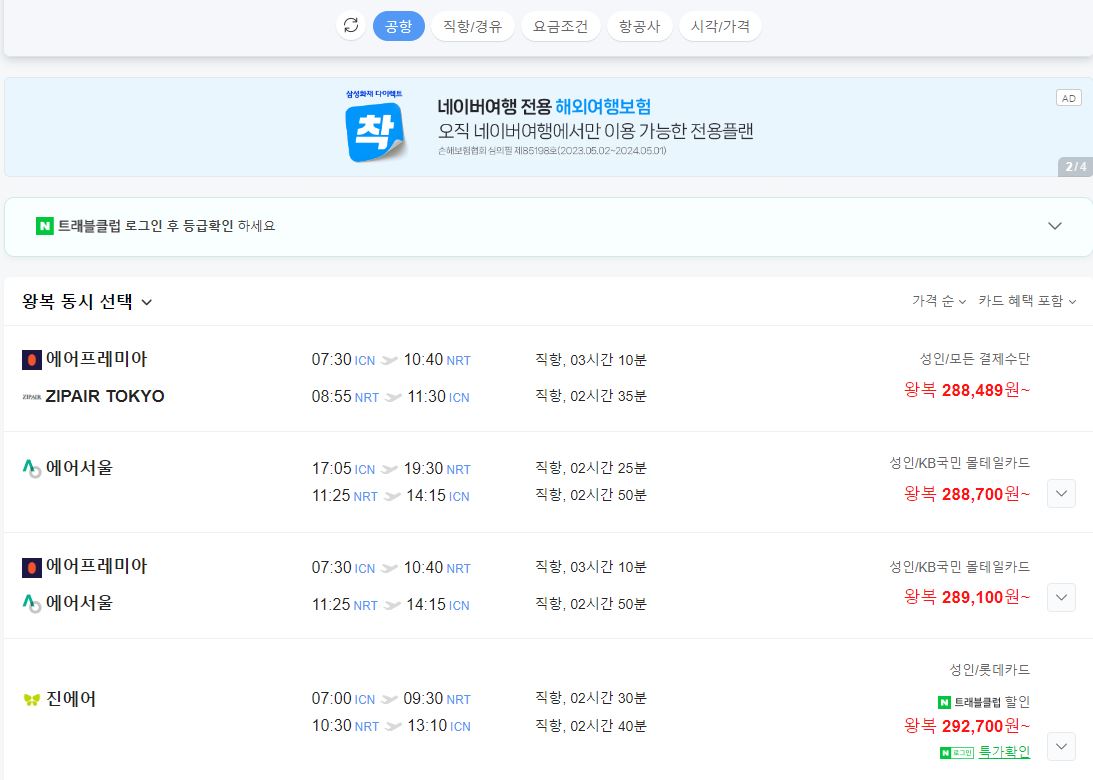Select the 왕복 292,700원 fare
The width and height of the screenshot is (1093, 780).
point(966,726)
